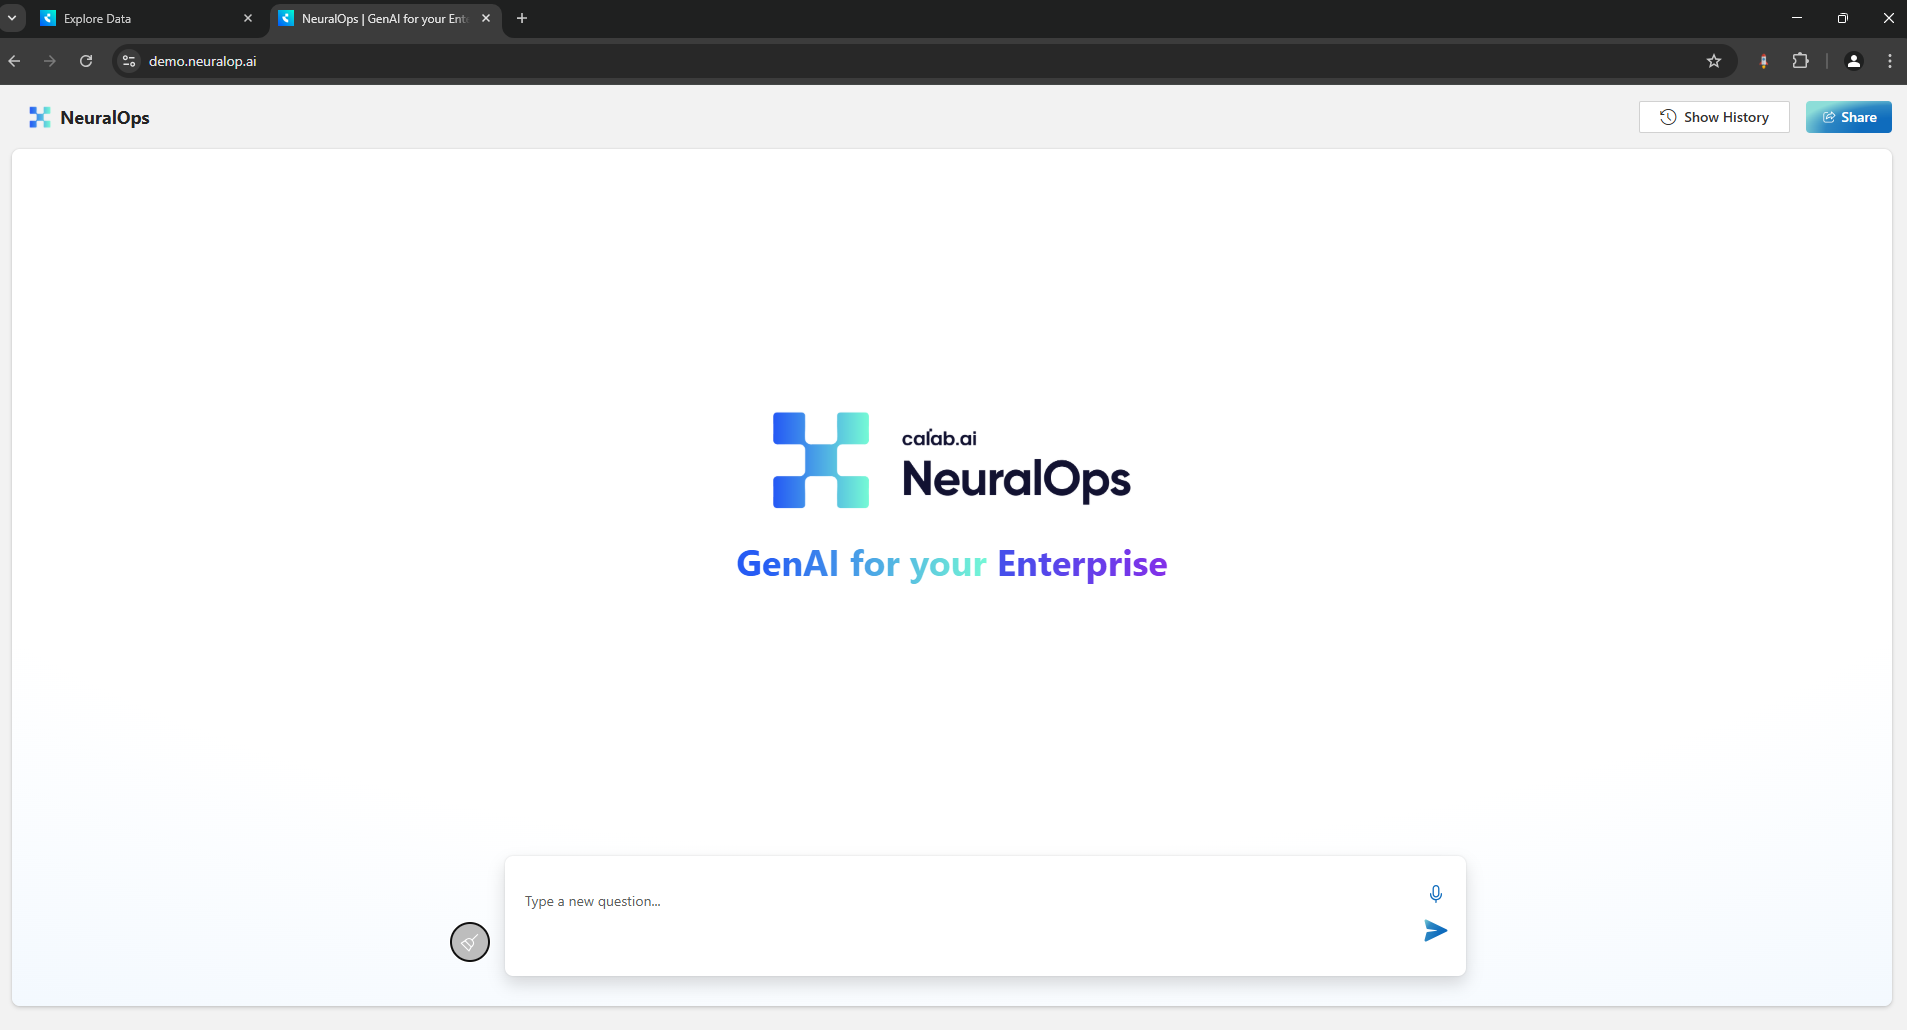Click the broom clear chat button
This screenshot has width=1907, height=1030.
point(469,942)
